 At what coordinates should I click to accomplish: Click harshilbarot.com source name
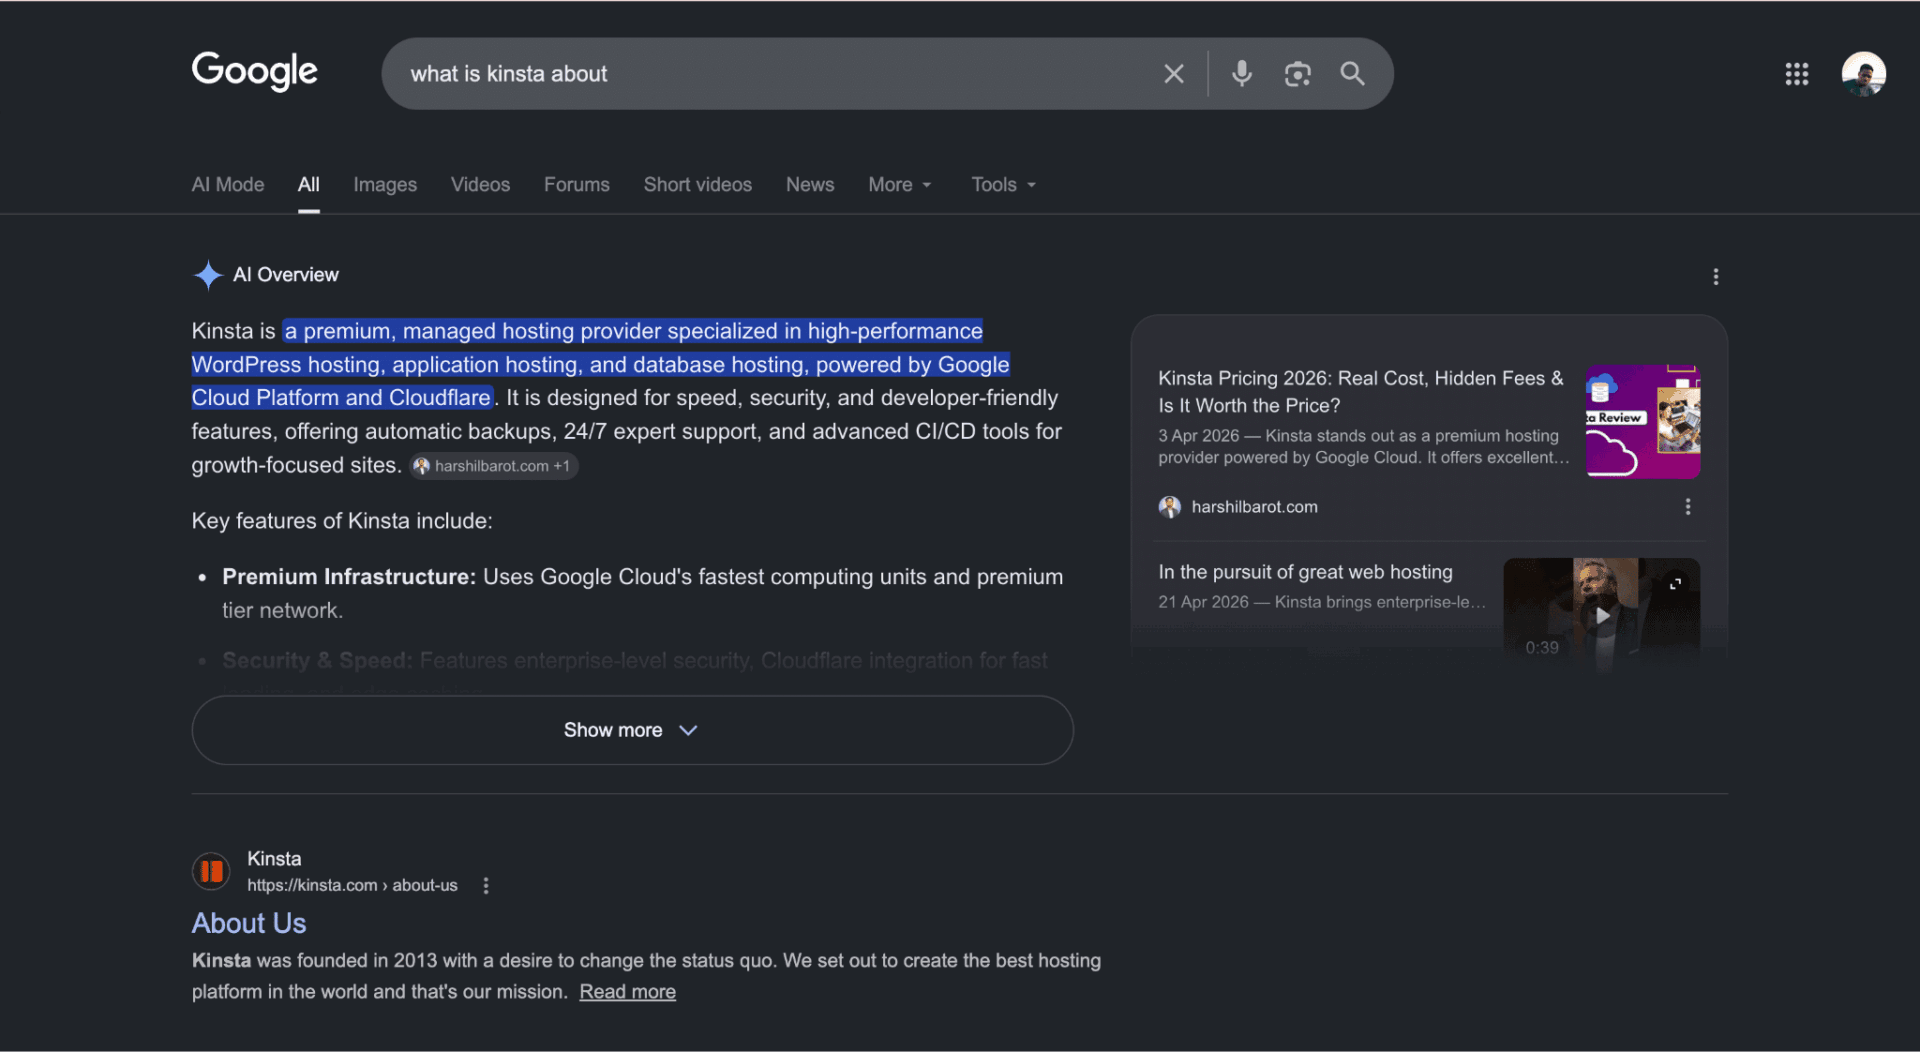(1254, 507)
